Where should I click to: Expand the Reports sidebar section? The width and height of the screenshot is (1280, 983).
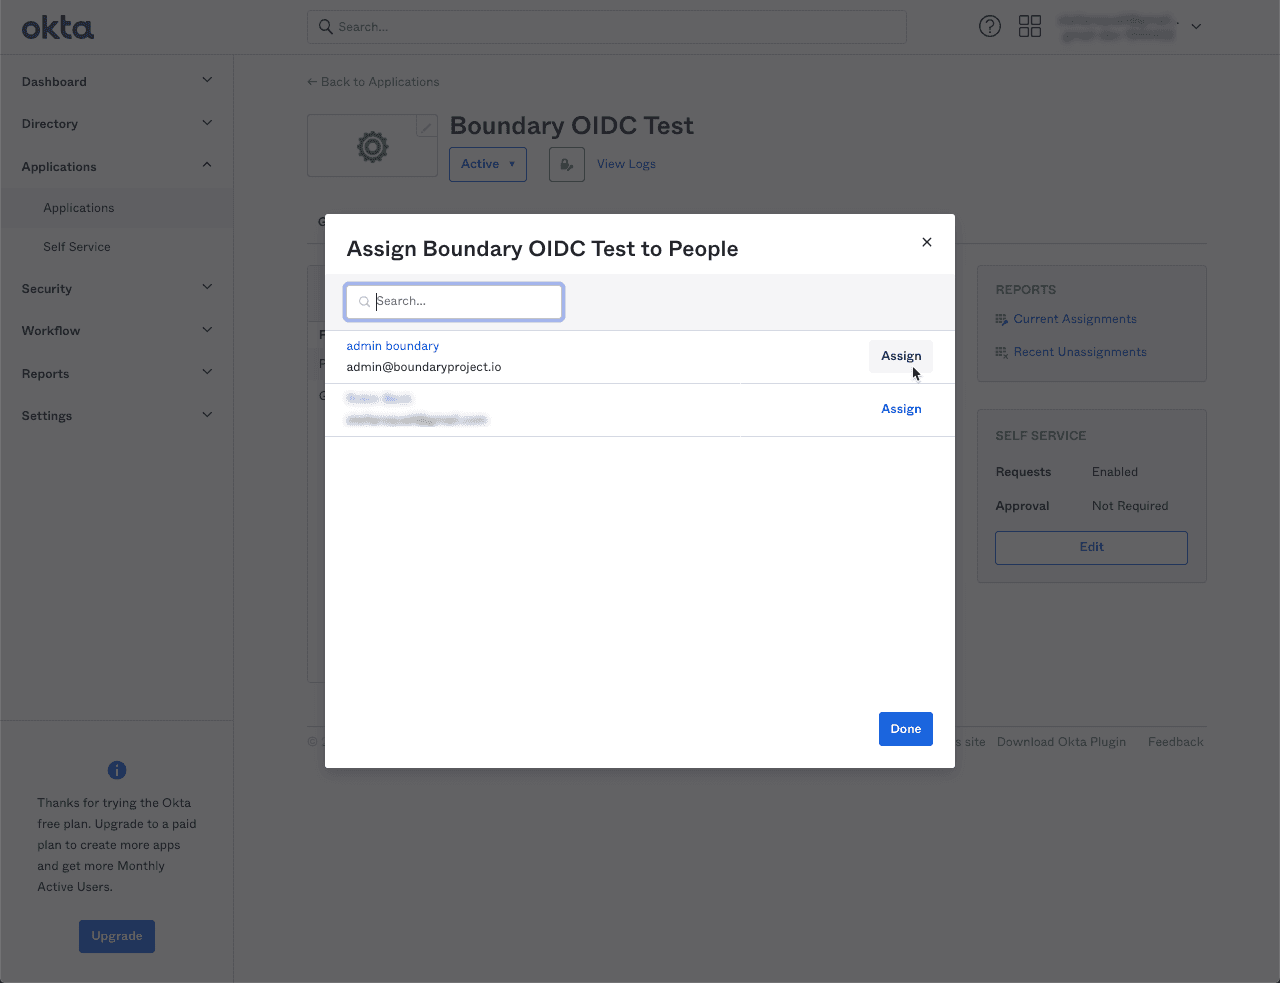207,372
